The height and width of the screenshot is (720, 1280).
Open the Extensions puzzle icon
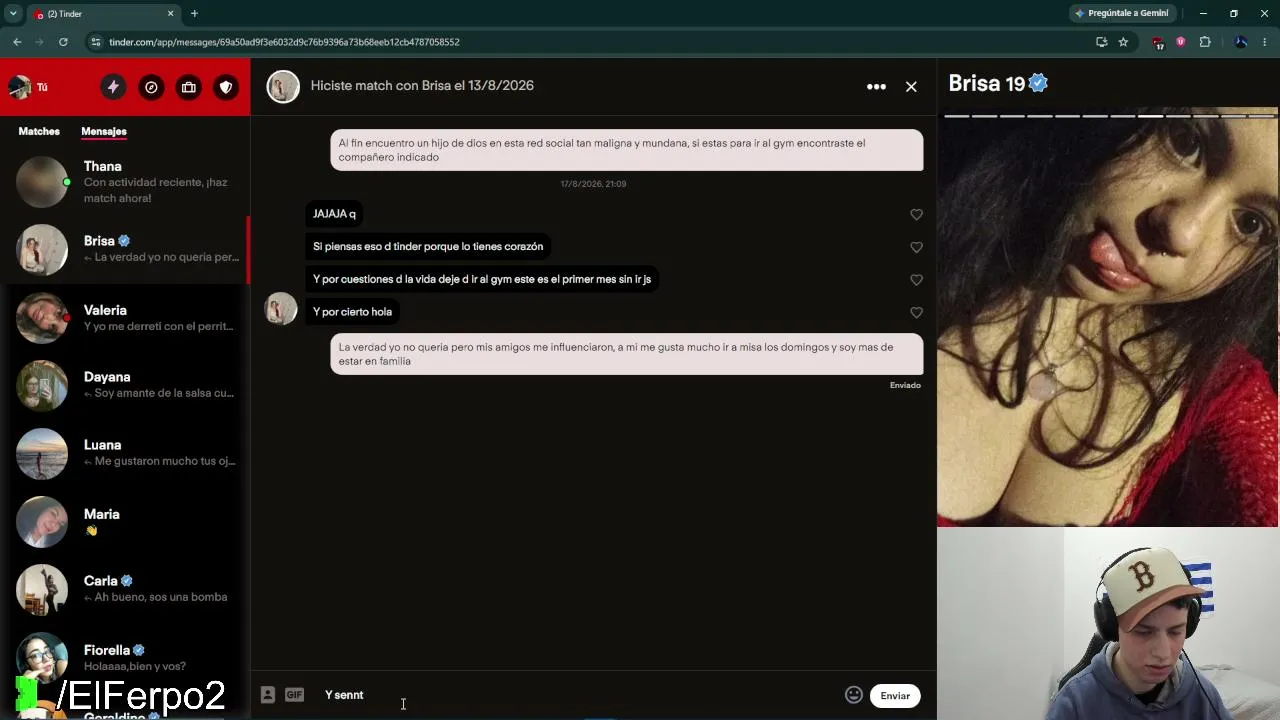pos(1205,42)
